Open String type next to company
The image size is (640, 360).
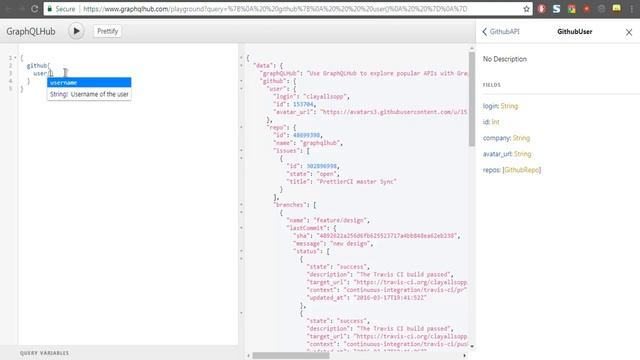pyautogui.click(x=521, y=138)
